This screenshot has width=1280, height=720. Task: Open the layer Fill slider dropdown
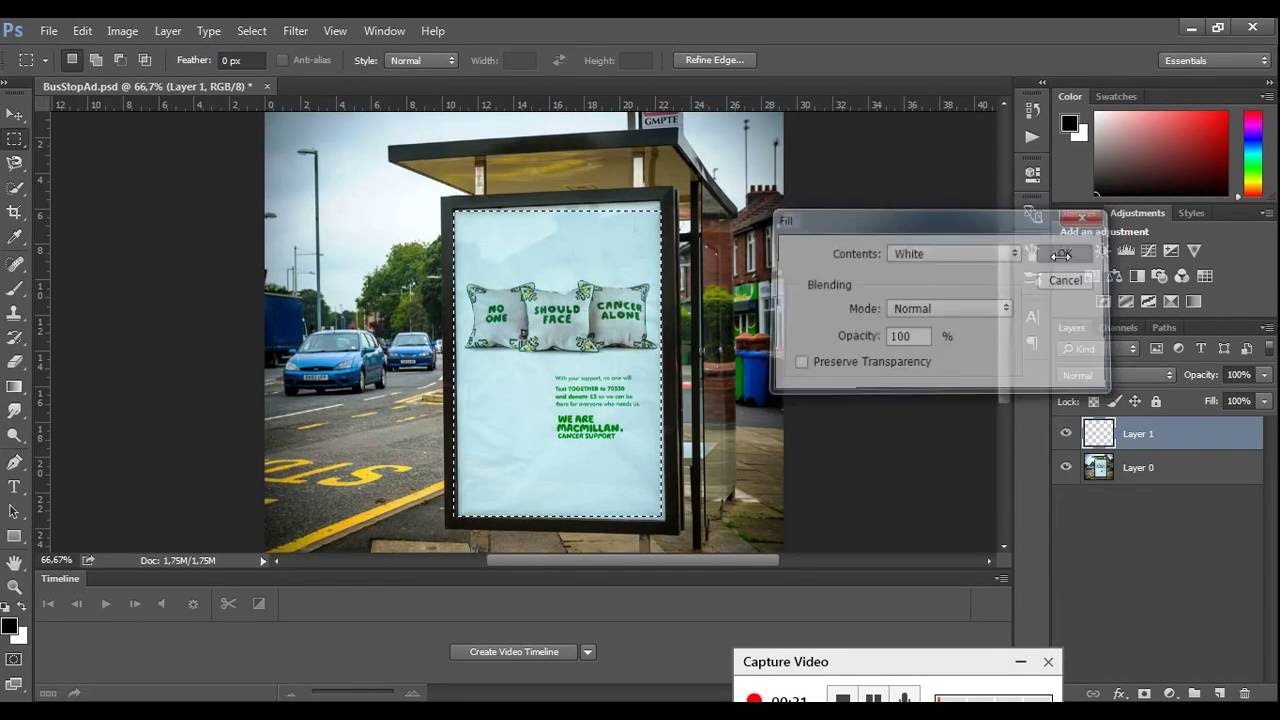pyautogui.click(x=1265, y=401)
